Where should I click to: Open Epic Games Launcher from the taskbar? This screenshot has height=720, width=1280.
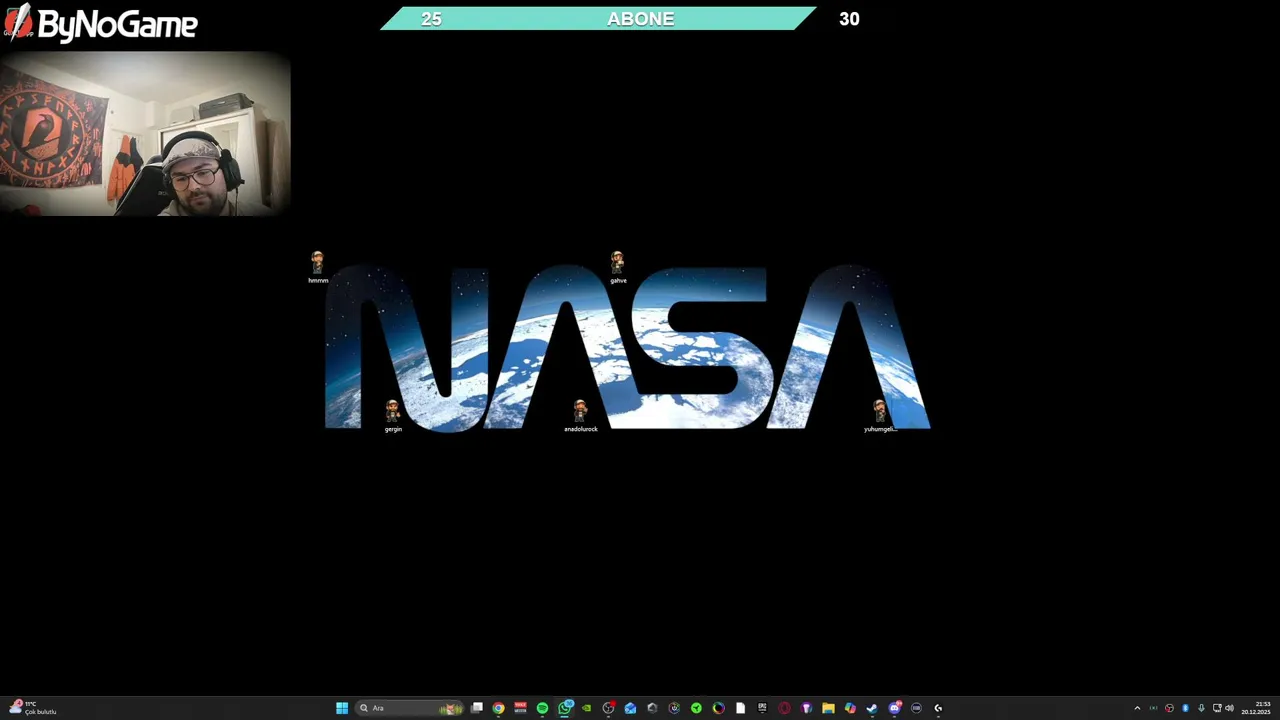(x=762, y=708)
